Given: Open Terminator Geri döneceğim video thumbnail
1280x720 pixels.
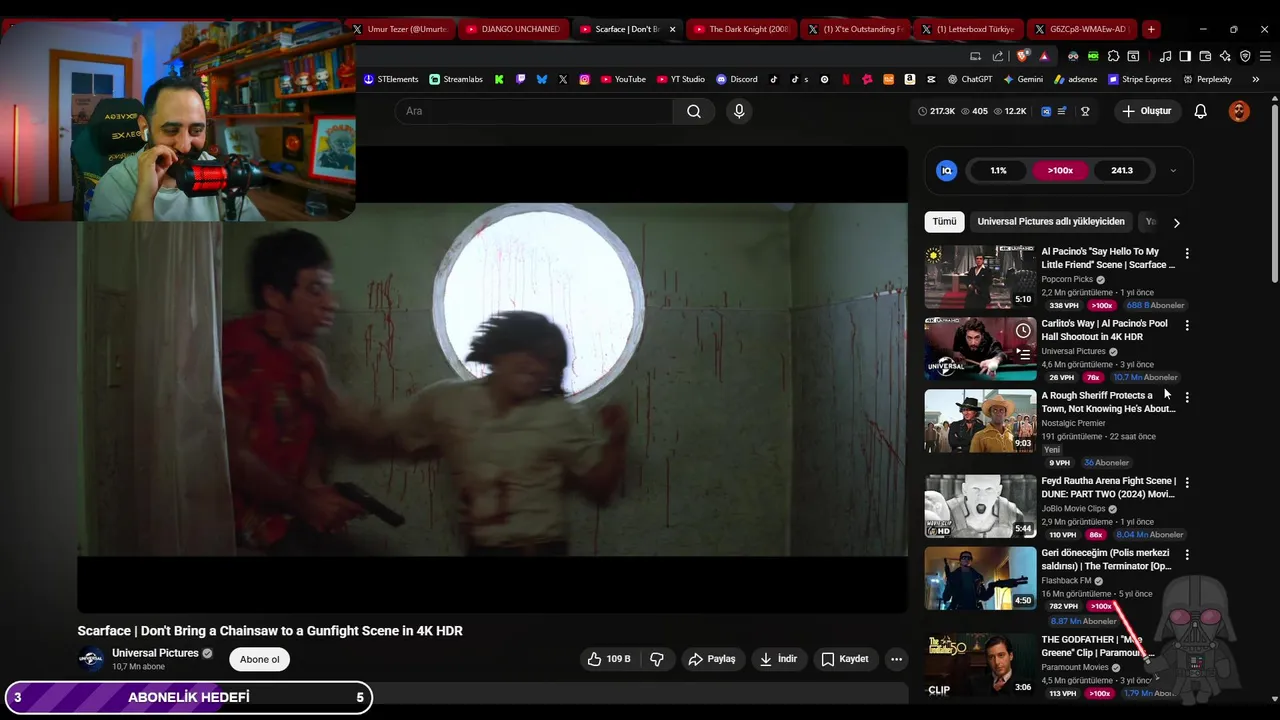Looking at the screenshot, I should tap(980, 578).
